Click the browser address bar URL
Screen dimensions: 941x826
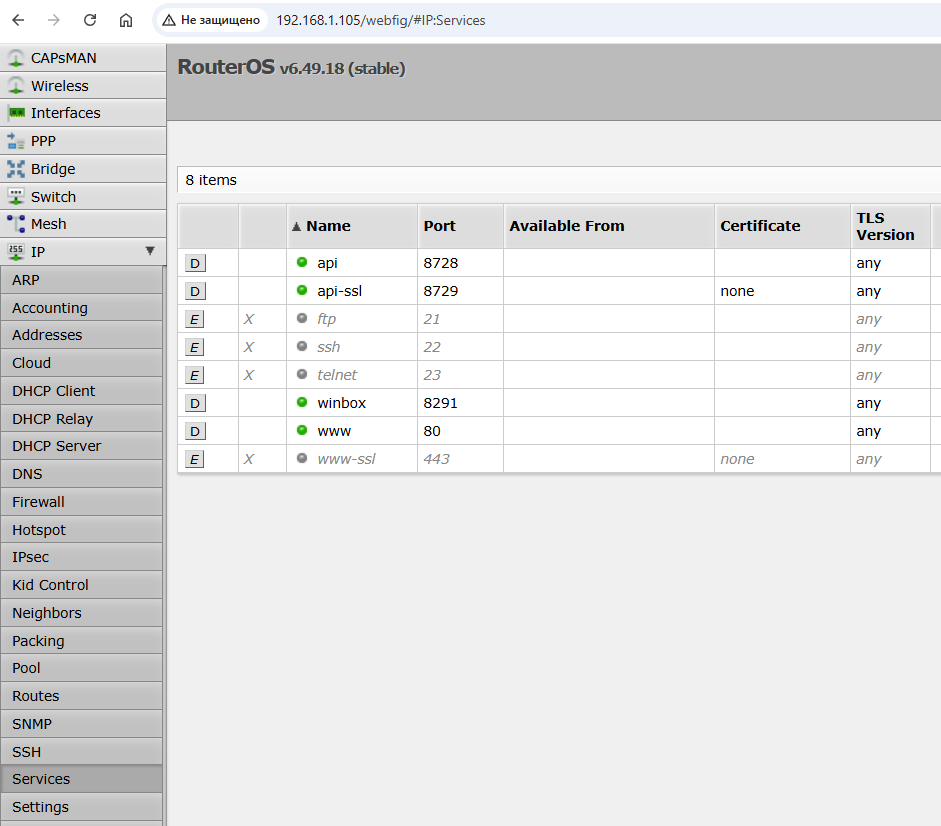coord(380,20)
